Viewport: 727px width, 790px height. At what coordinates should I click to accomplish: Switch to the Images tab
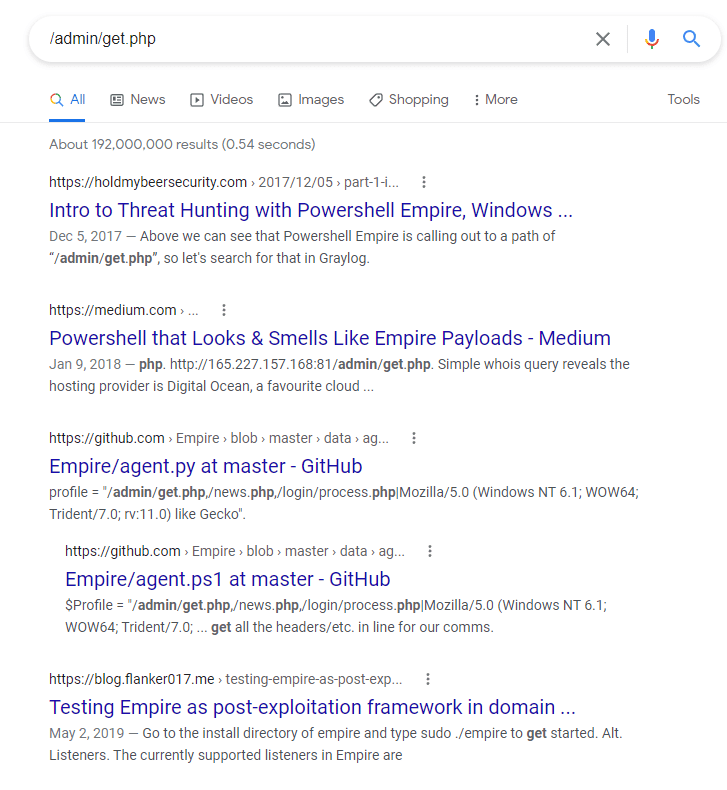tap(311, 100)
